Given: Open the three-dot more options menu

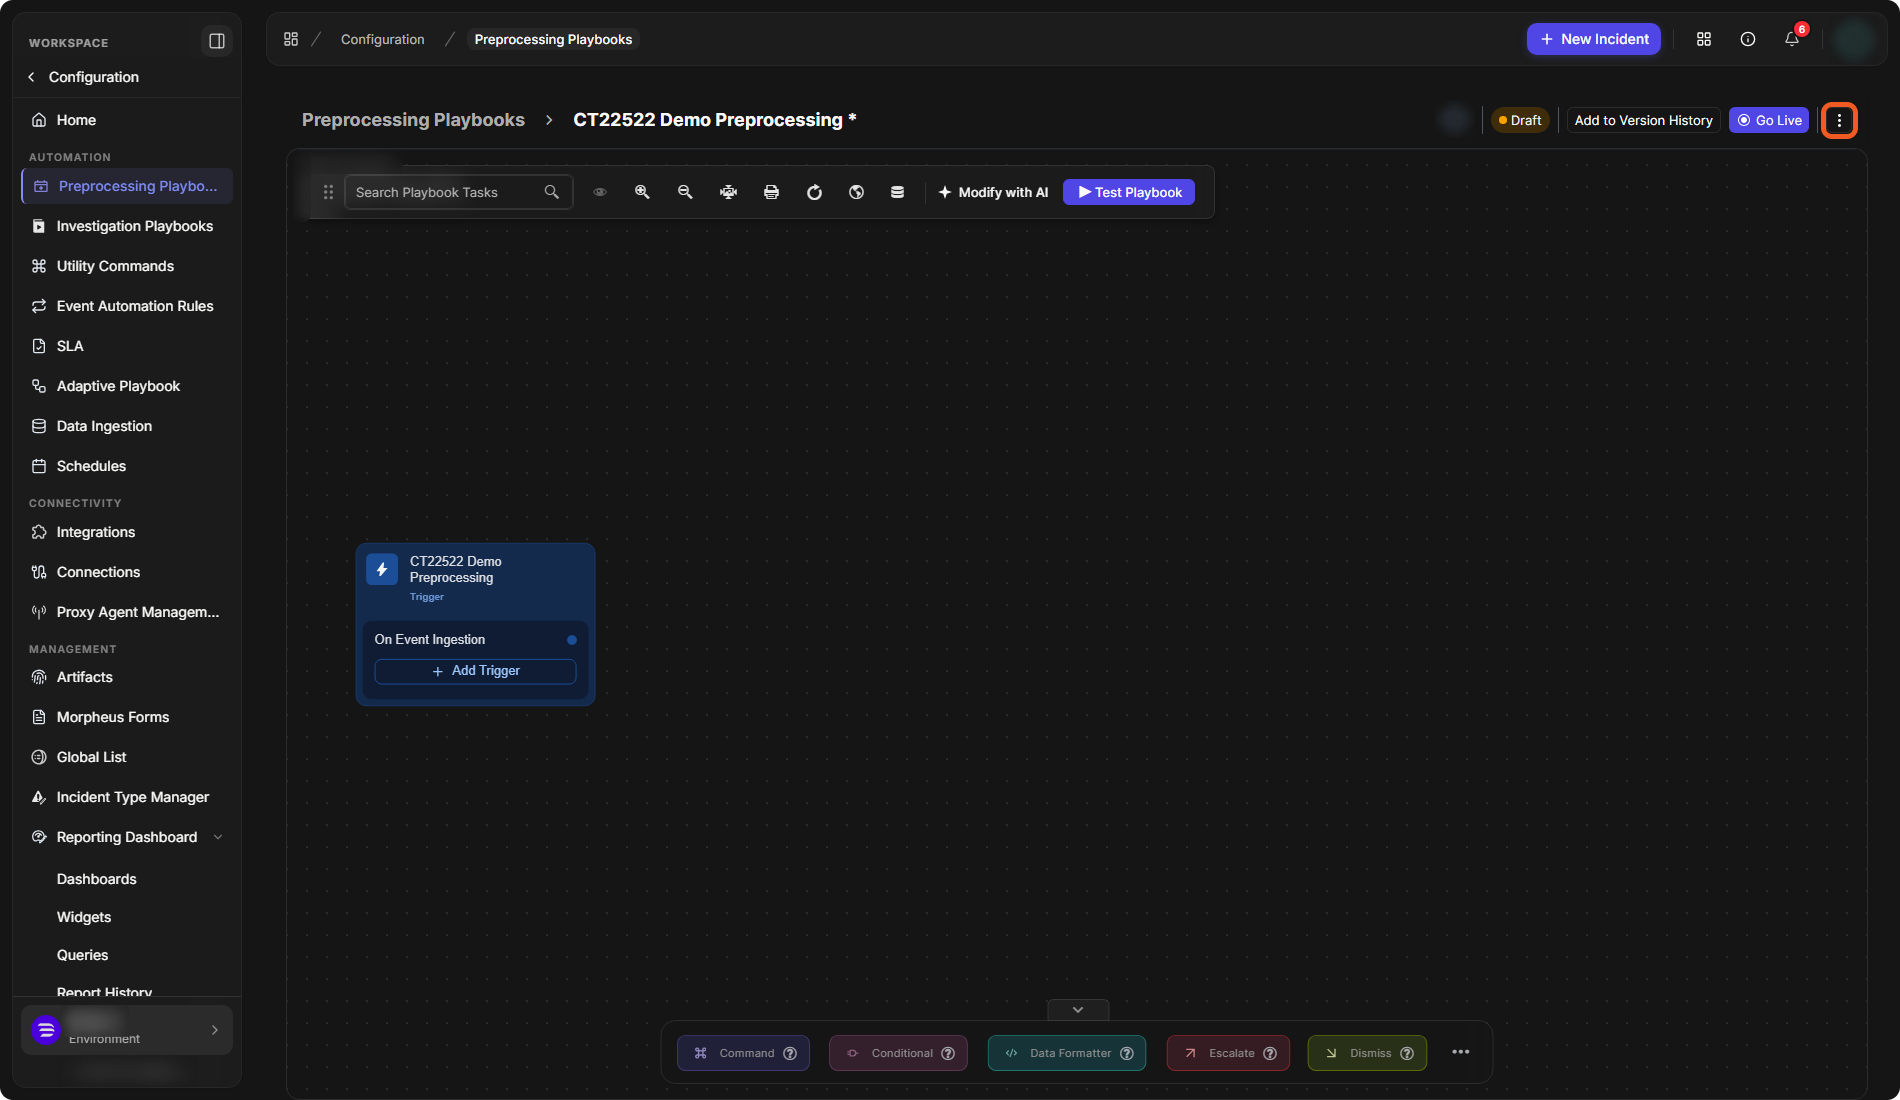Looking at the screenshot, I should 1839,120.
